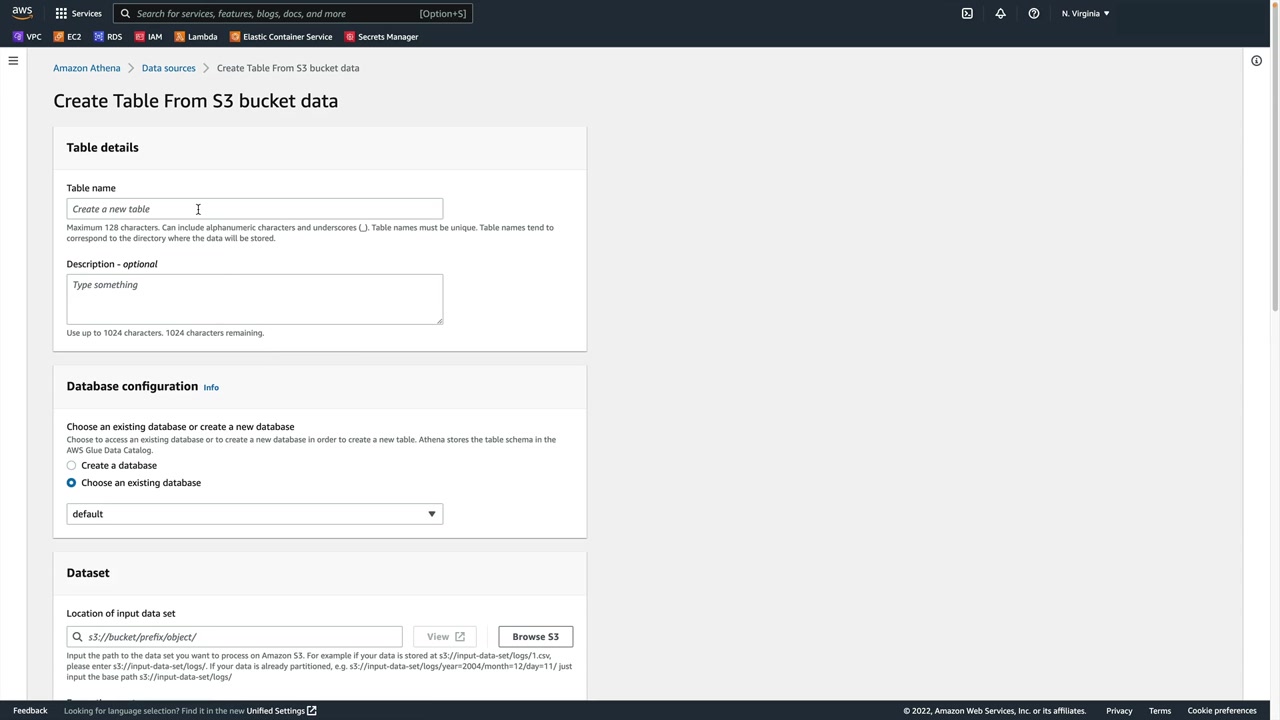Image resolution: width=1280 pixels, height=720 pixels.
Task: Open the AWS console home logo
Action: point(22,13)
